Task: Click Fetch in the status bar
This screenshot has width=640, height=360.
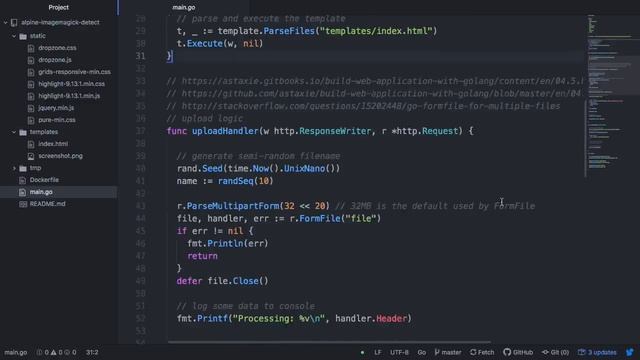Action: coord(482,352)
